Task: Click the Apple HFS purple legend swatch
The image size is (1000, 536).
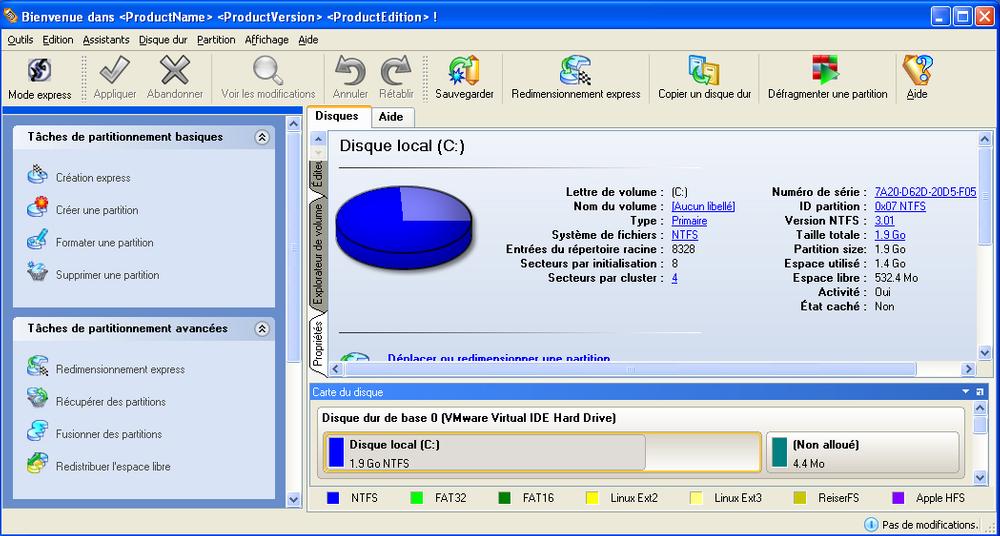Action: click(898, 498)
